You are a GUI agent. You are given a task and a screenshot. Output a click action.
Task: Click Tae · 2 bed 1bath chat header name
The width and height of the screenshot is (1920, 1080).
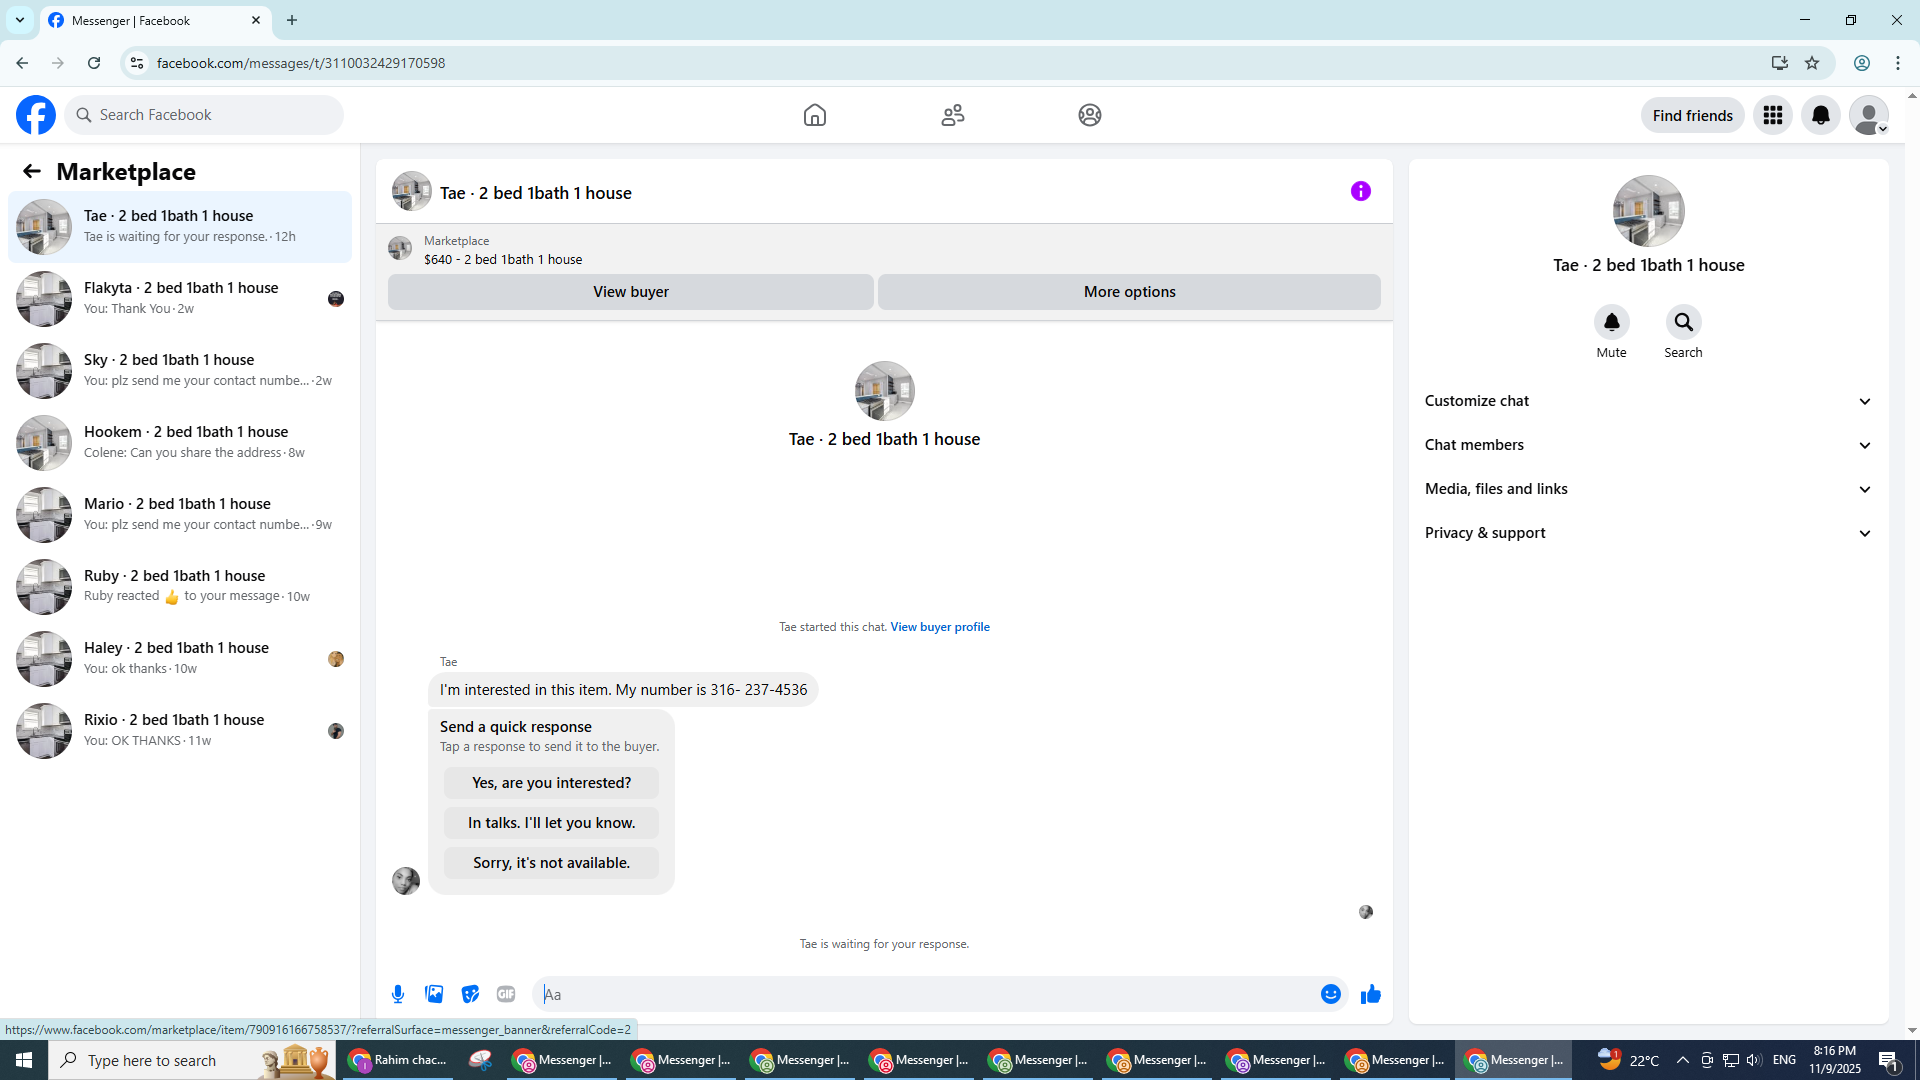(x=536, y=193)
